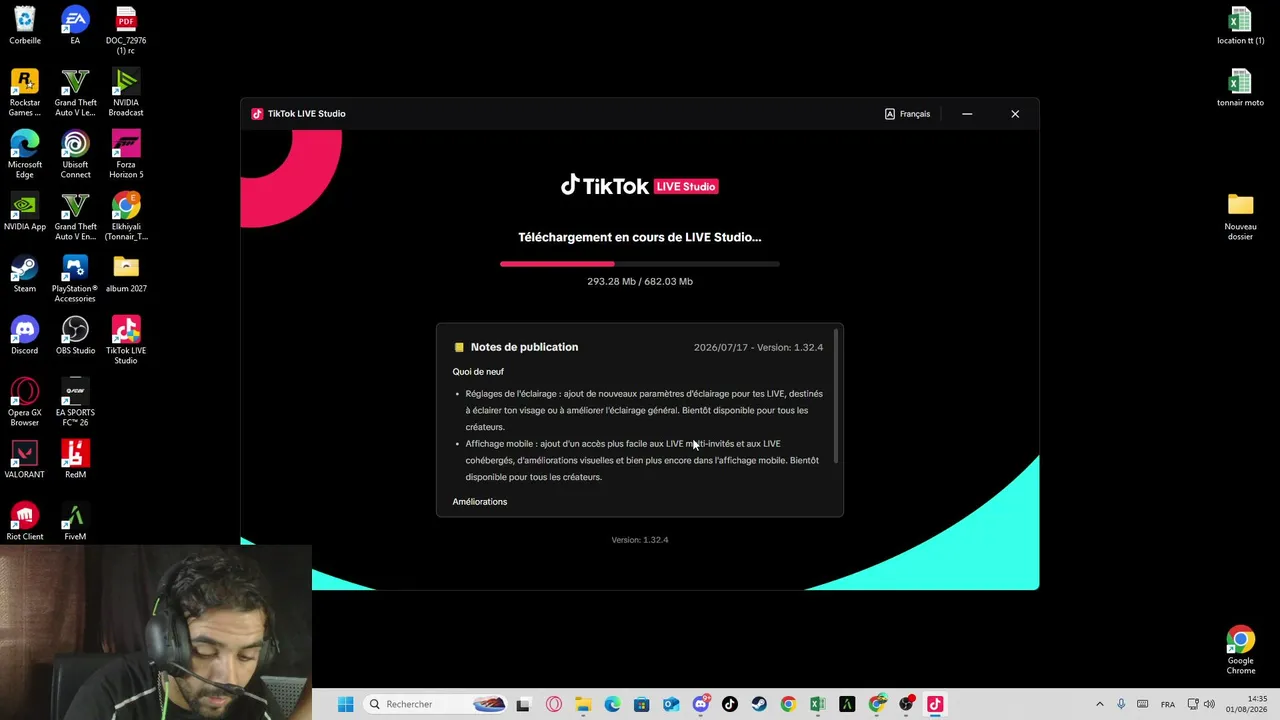Select the VALORANT desktop icon
This screenshot has width=1280, height=720.
point(25,460)
